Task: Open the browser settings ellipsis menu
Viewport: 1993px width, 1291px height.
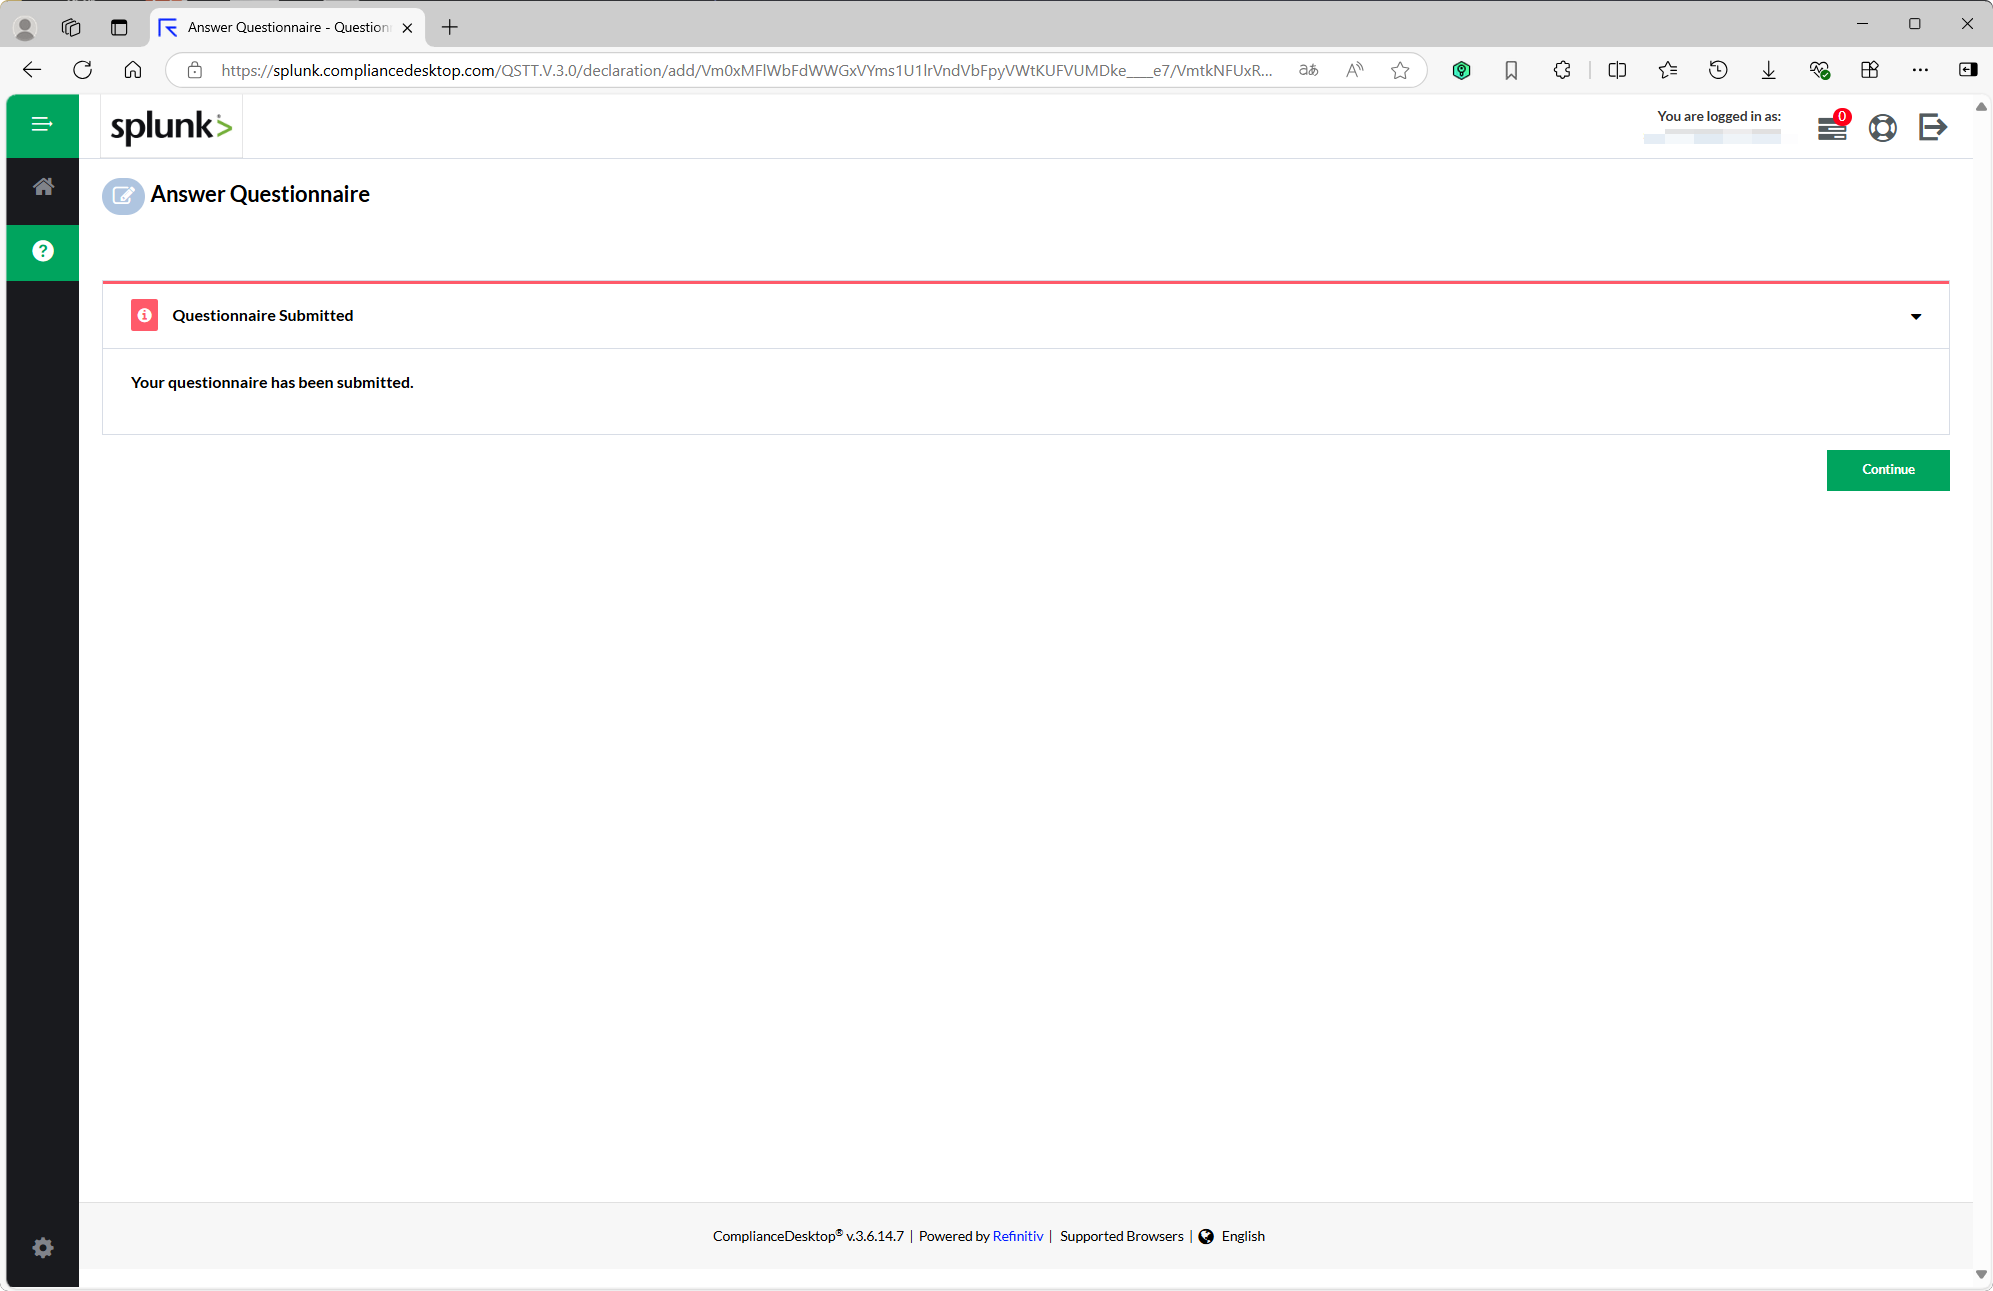Action: coord(1921,70)
